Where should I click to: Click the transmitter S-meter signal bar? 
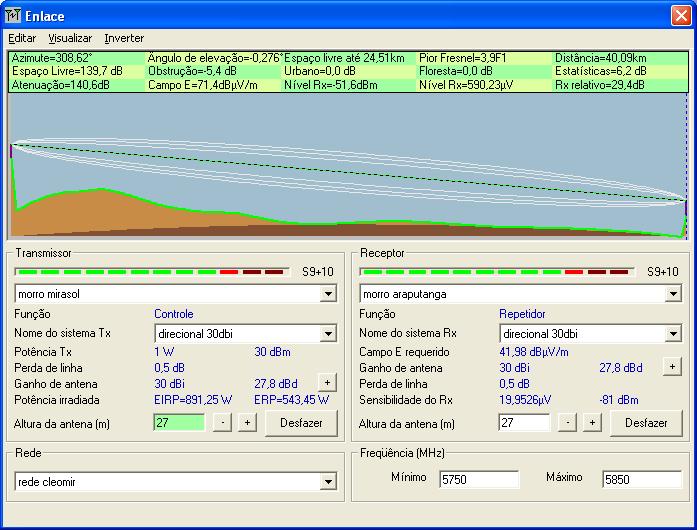(150, 272)
